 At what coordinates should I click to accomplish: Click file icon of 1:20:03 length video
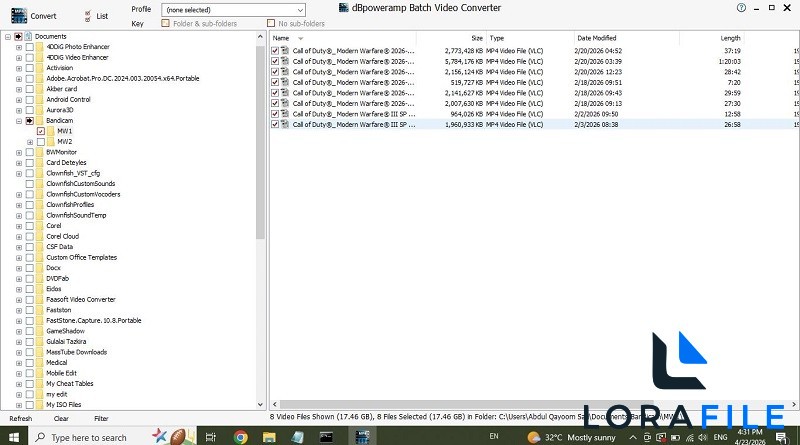point(285,61)
